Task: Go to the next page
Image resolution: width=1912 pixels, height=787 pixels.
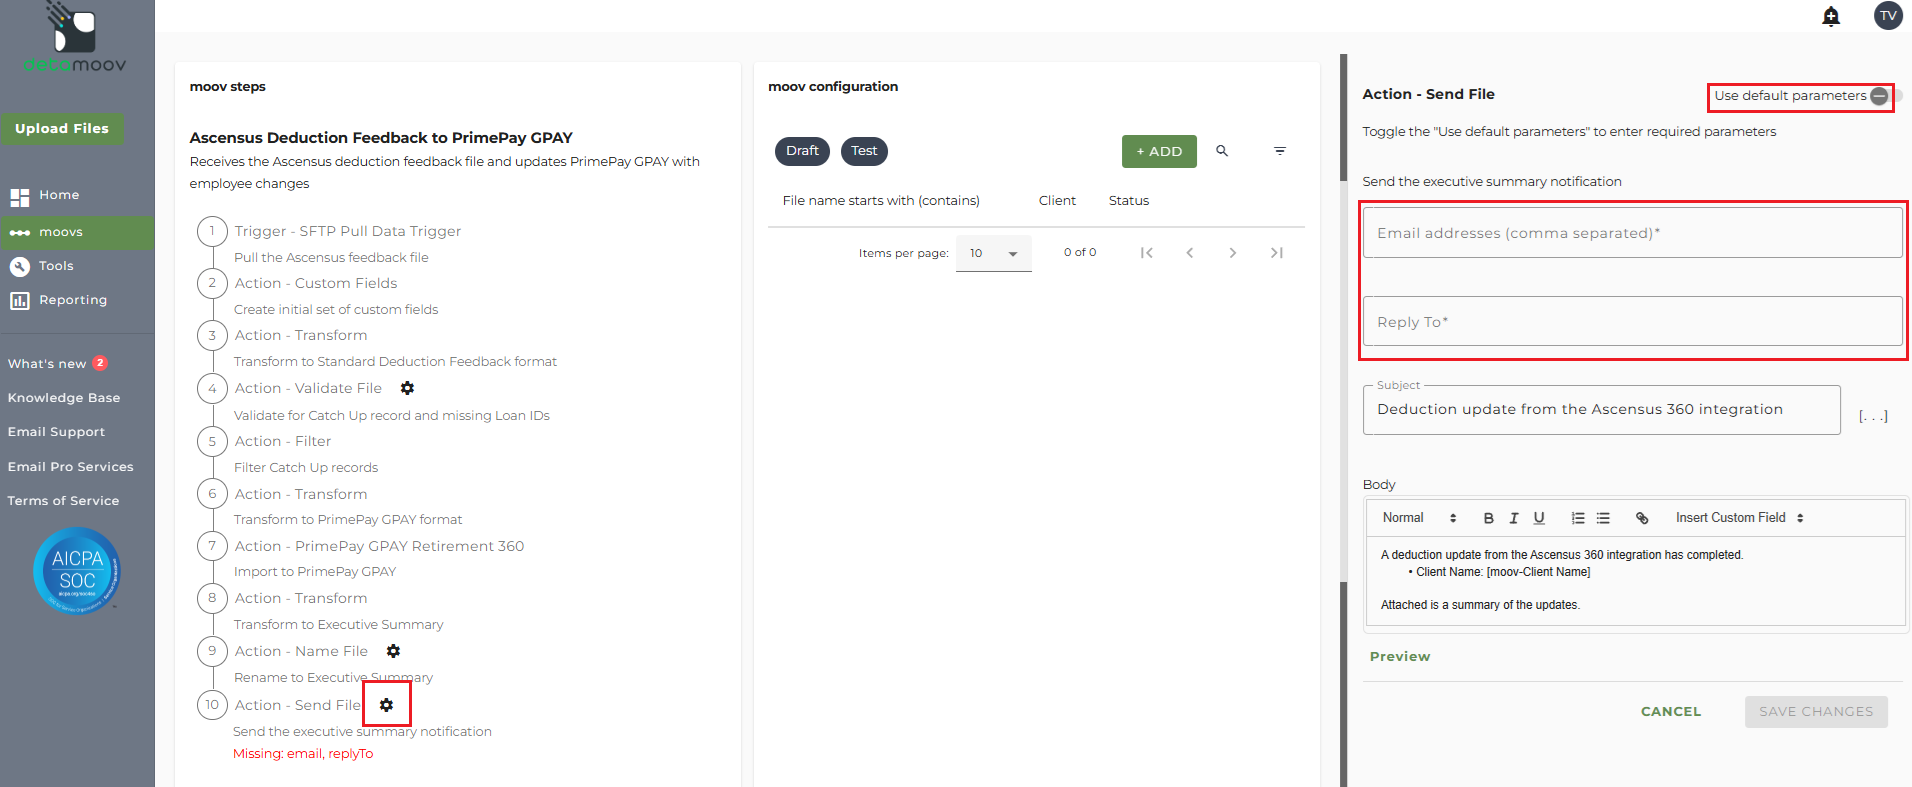Action: (1233, 253)
